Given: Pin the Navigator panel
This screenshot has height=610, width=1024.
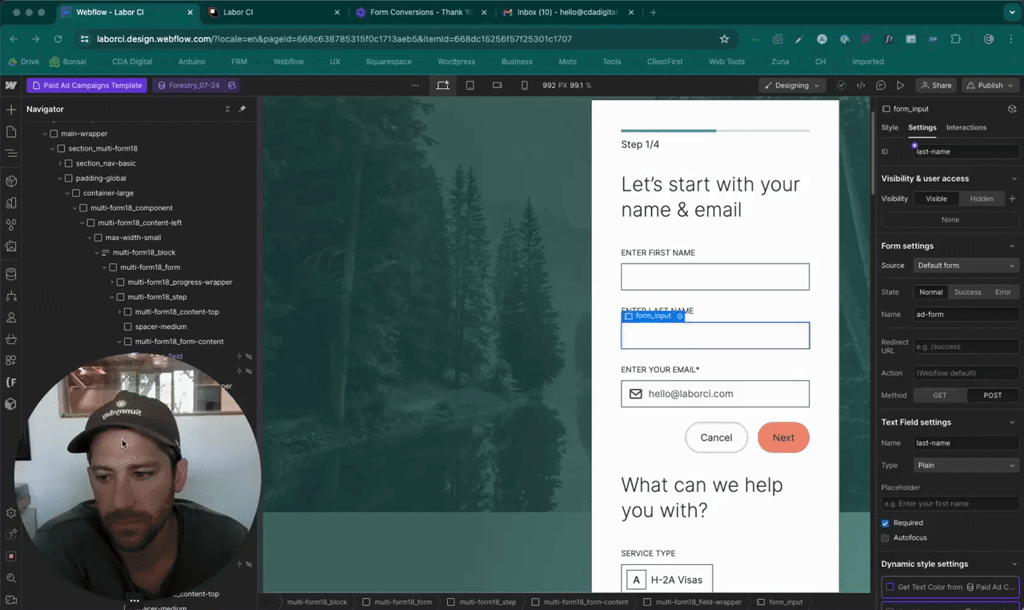Looking at the screenshot, I should coord(242,109).
